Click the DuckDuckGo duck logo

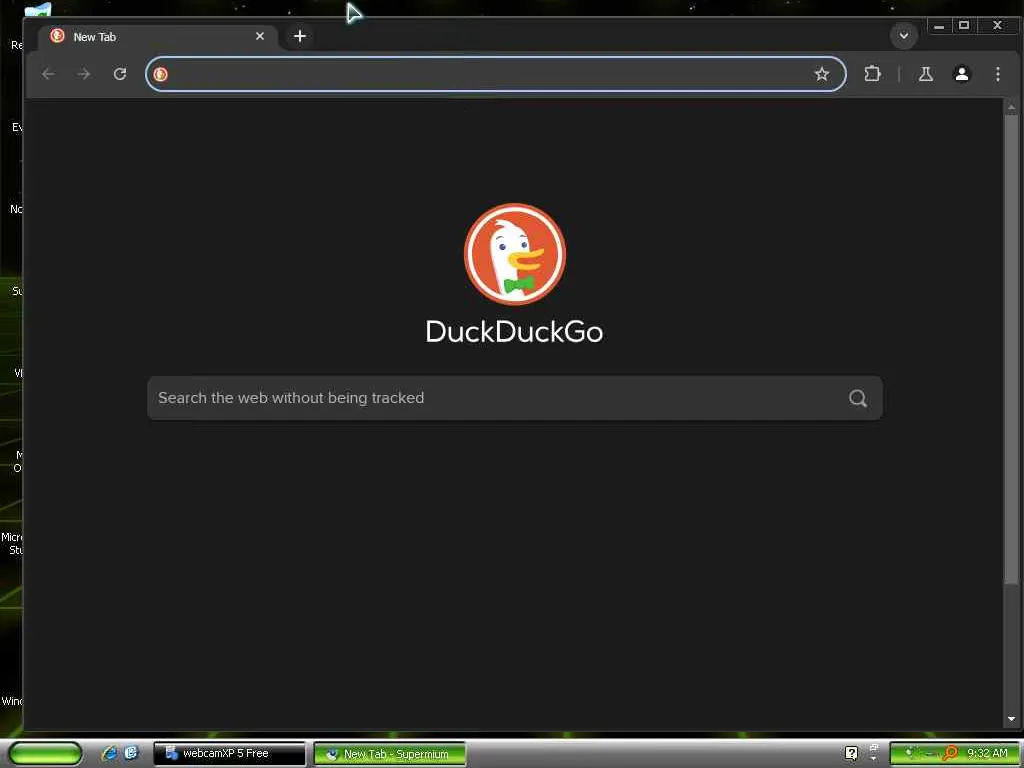(x=515, y=254)
